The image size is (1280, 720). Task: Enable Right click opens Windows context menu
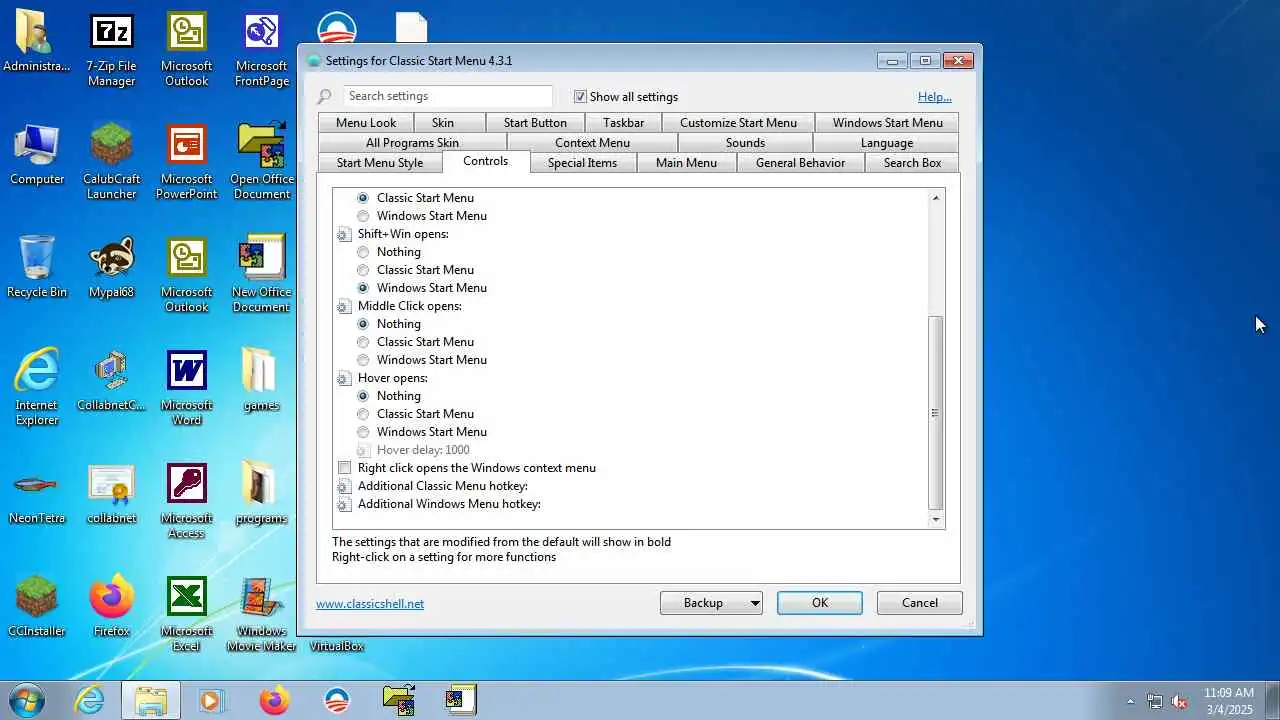[344, 468]
